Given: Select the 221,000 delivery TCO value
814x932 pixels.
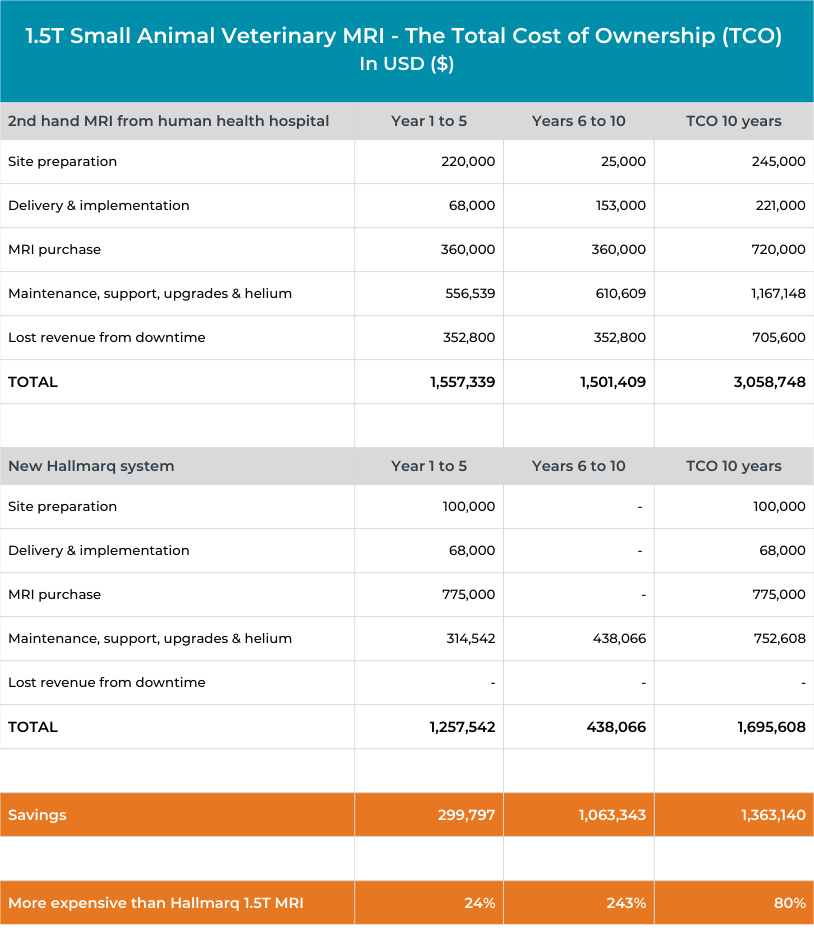Looking at the screenshot, I should pos(780,206).
